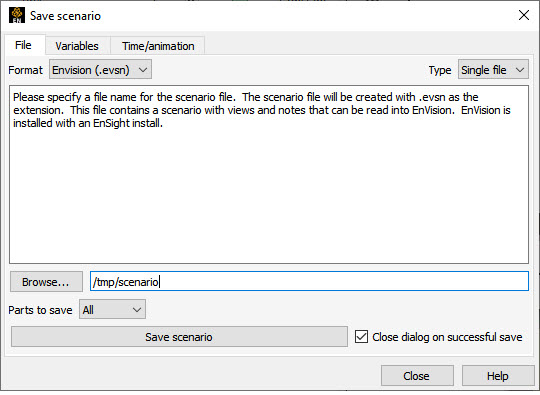Click the EnSight app icon in title bar

click(x=17, y=15)
